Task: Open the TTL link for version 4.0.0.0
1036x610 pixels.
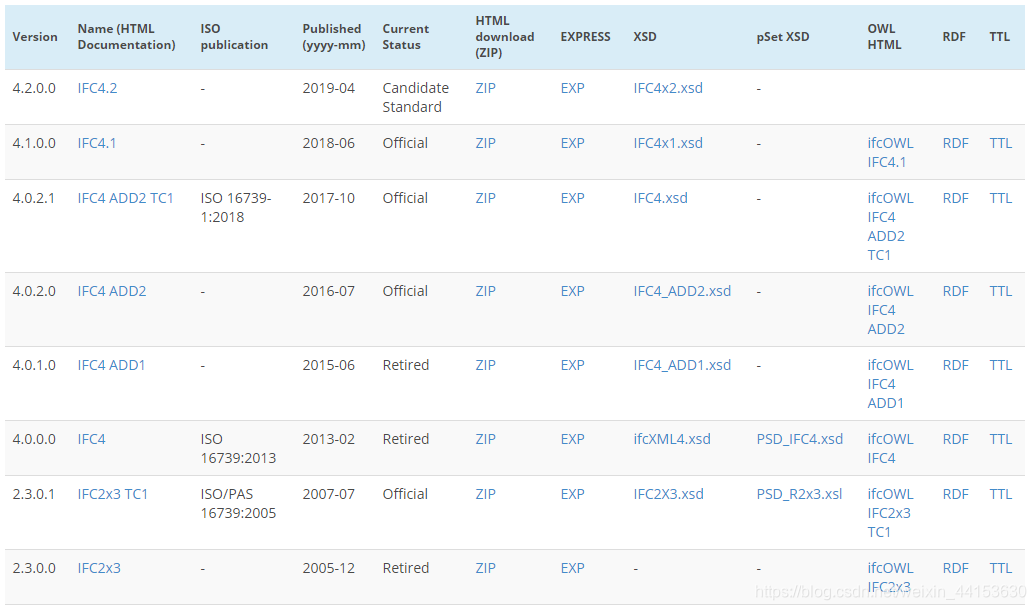Action: pyautogui.click(x=1000, y=439)
